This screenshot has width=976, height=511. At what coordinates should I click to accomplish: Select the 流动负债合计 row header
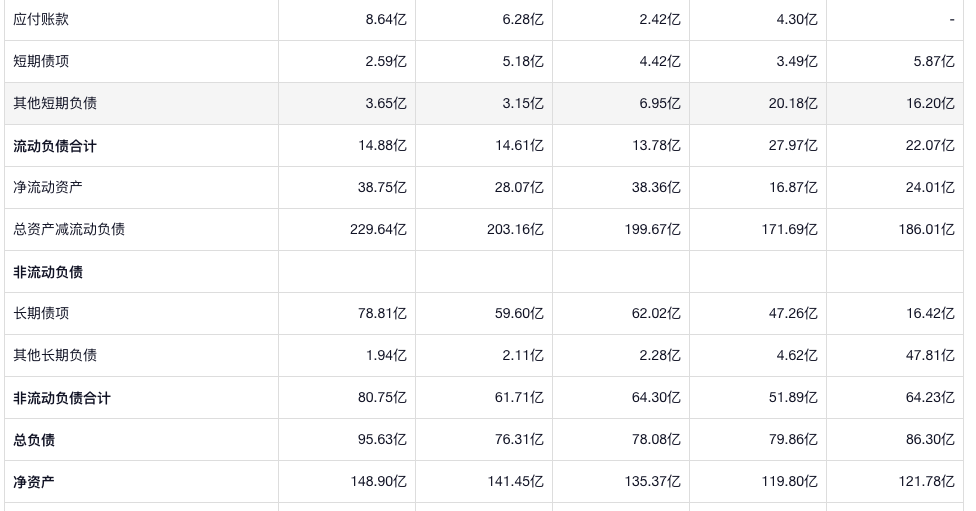tap(55, 146)
